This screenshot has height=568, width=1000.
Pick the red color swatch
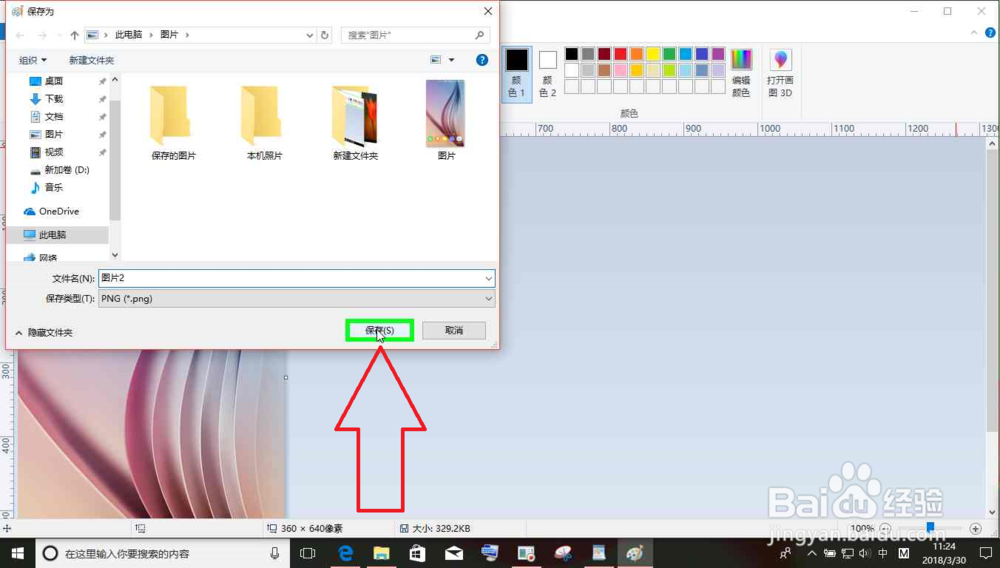pyautogui.click(x=621, y=54)
